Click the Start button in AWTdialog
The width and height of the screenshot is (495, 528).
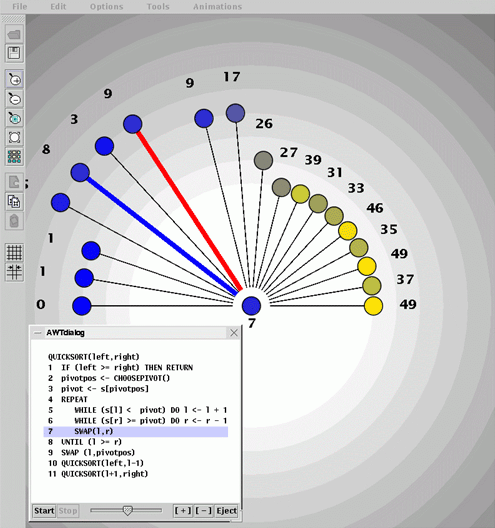pos(44,511)
